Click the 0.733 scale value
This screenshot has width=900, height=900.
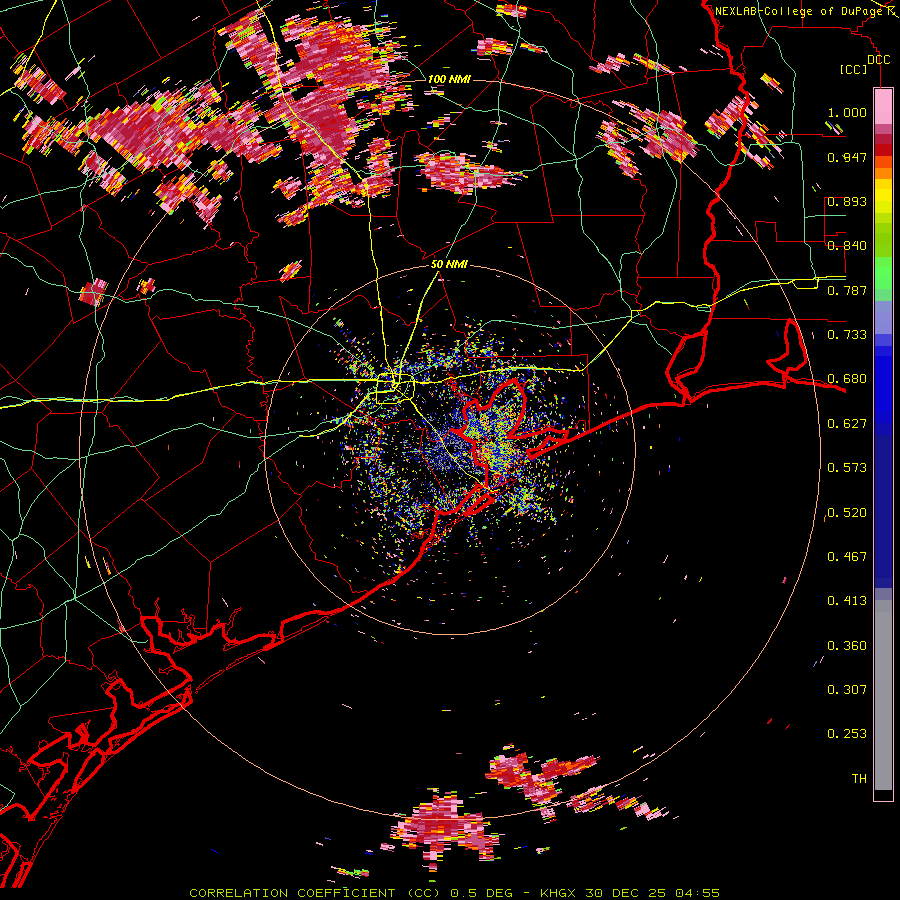point(847,334)
